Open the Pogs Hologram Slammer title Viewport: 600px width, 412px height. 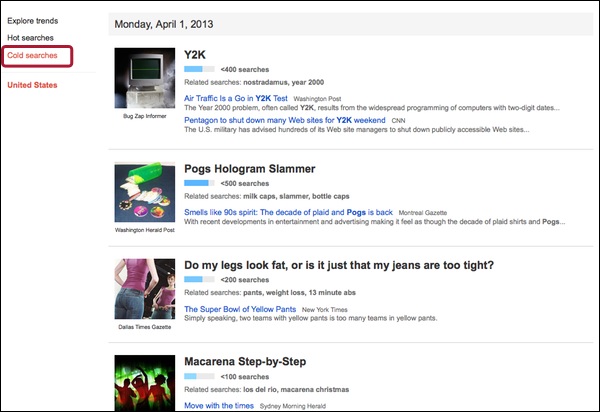click(250, 169)
